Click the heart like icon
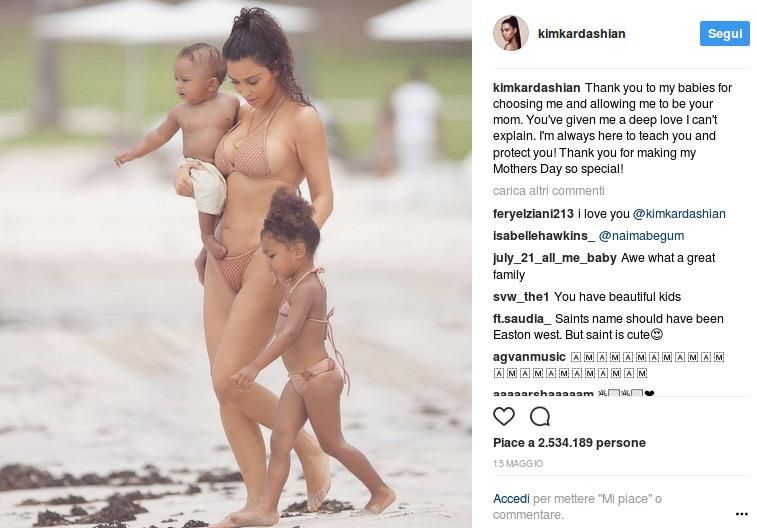 504,416
